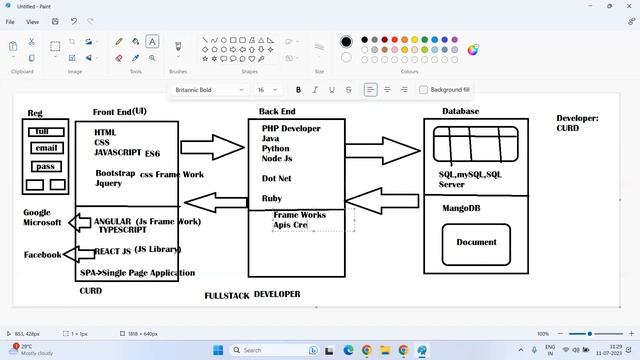640x360 pixels.
Task: Select the Fill bucket tool
Action: click(136, 41)
